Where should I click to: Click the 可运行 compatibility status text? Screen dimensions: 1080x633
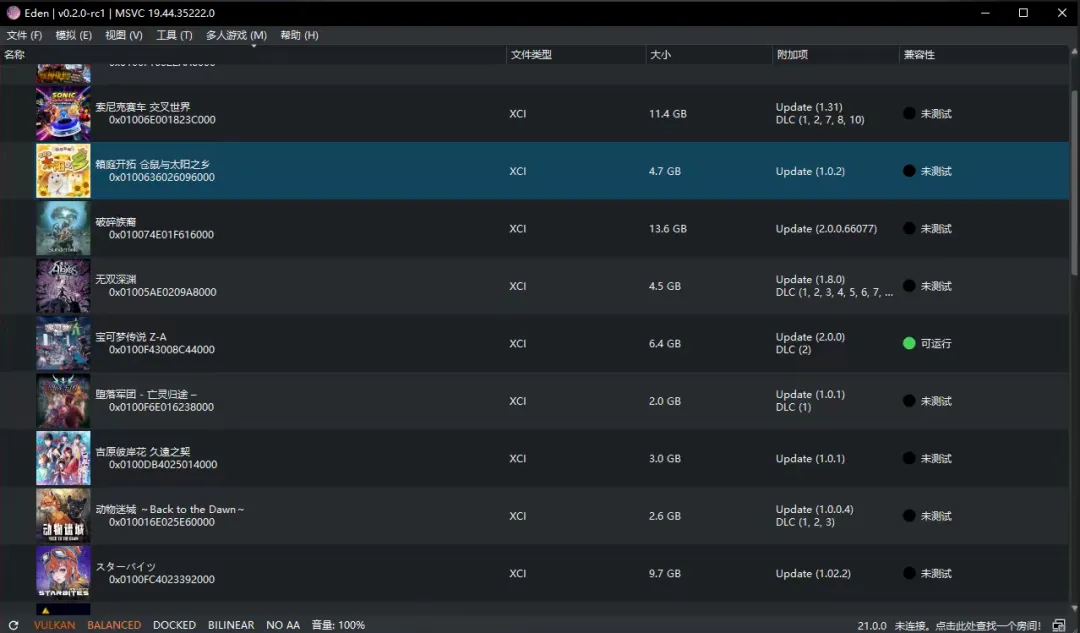[936, 343]
